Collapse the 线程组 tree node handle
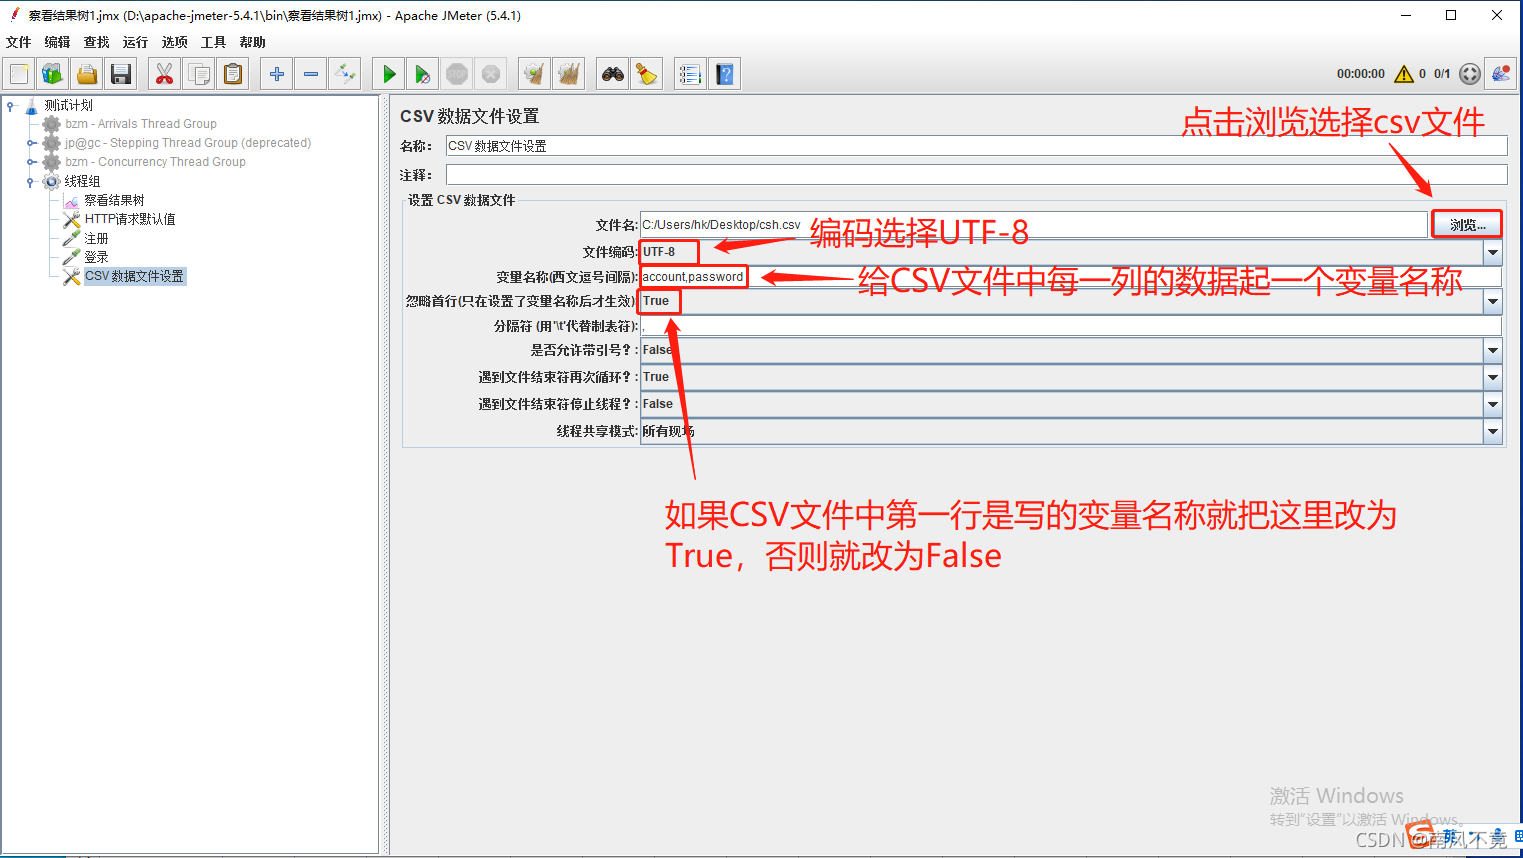1523x858 pixels. (31, 181)
